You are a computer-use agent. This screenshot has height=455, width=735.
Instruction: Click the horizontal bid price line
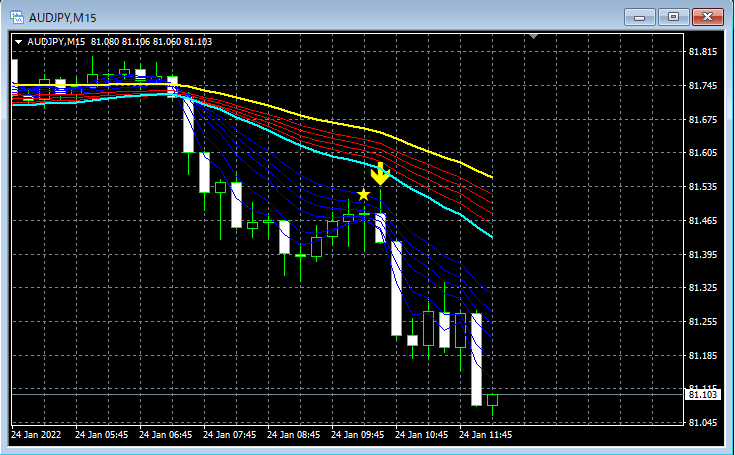point(348,395)
